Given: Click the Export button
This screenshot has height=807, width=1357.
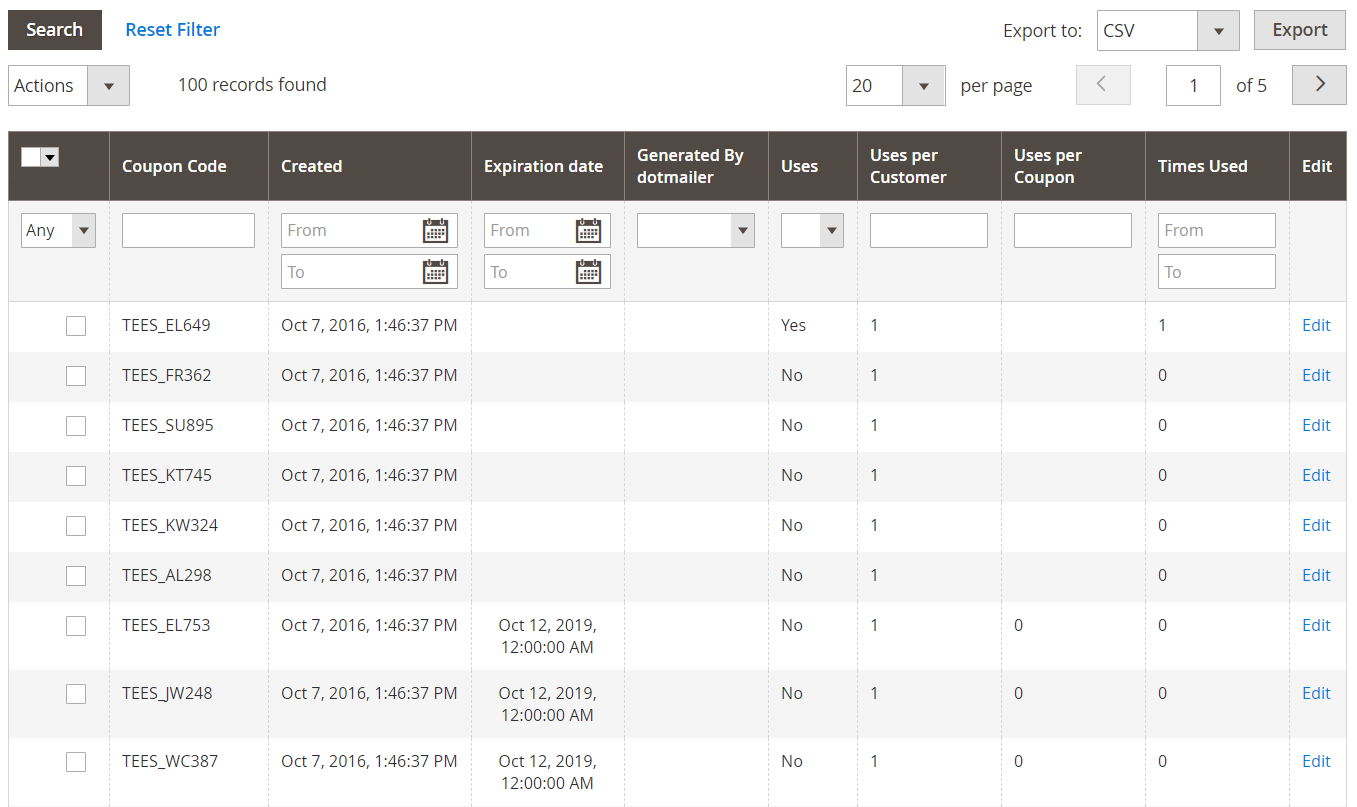Looking at the screenshot, I should click(1300, 30).
